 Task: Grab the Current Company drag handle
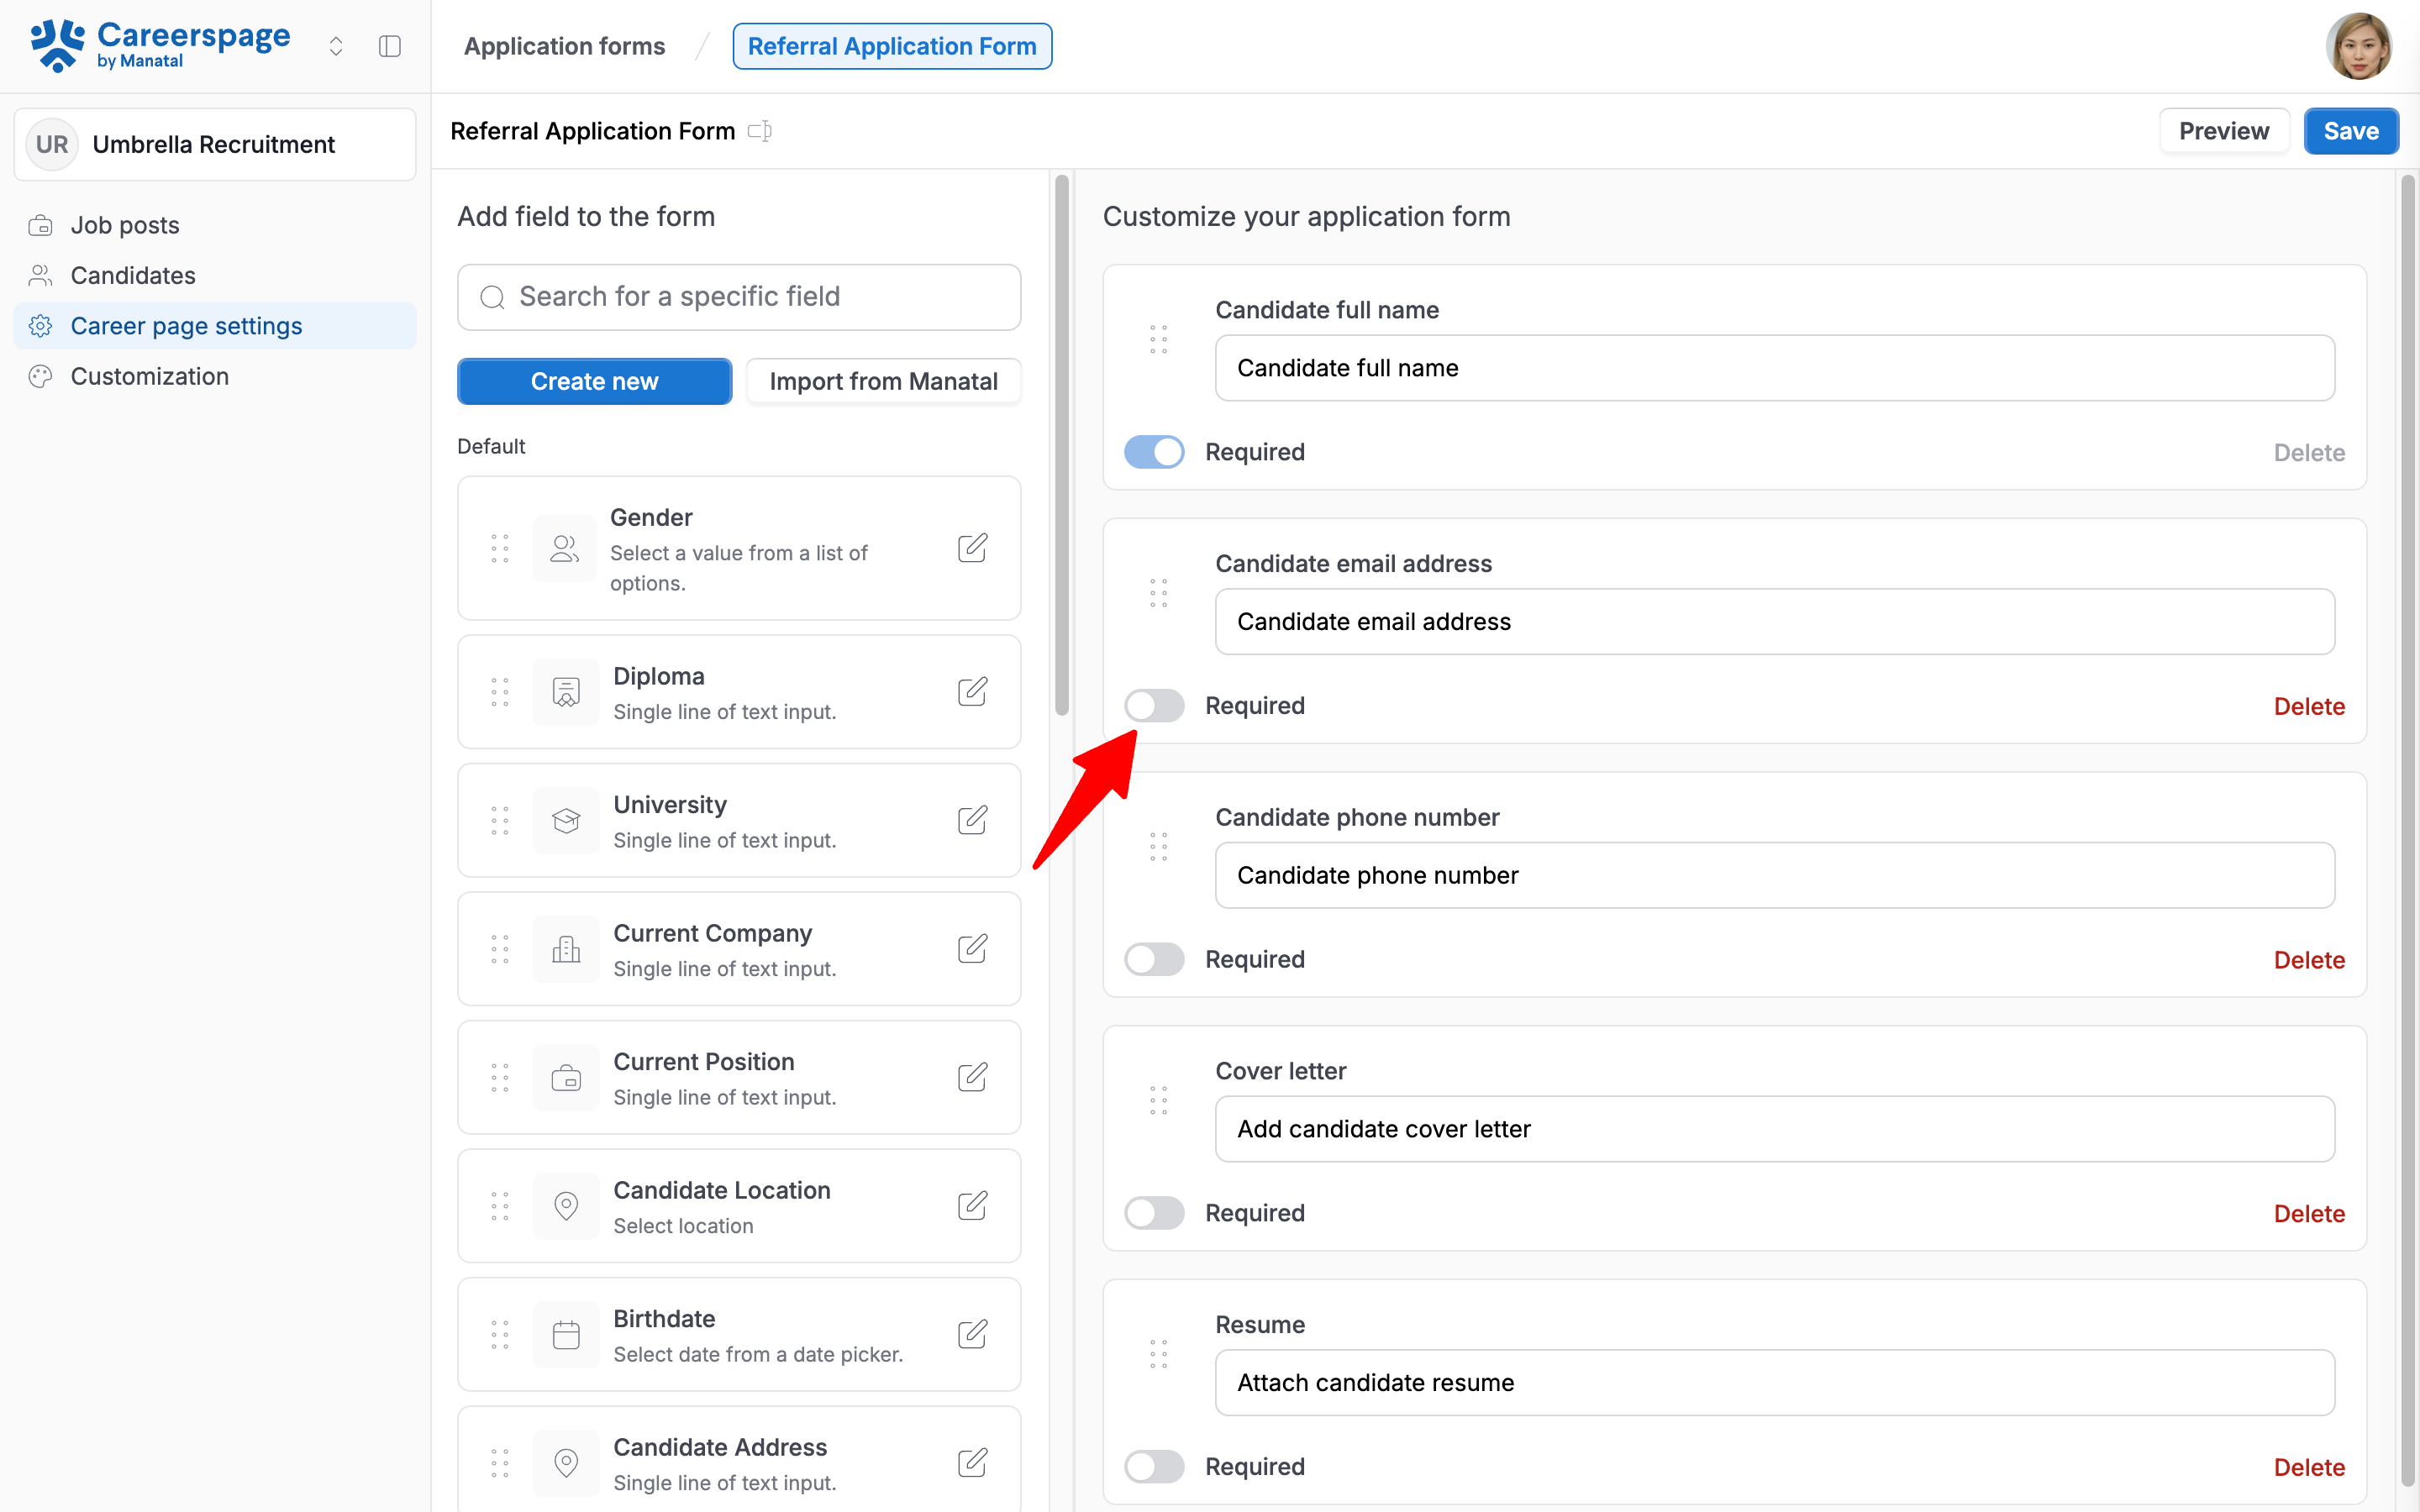point(500,949)
